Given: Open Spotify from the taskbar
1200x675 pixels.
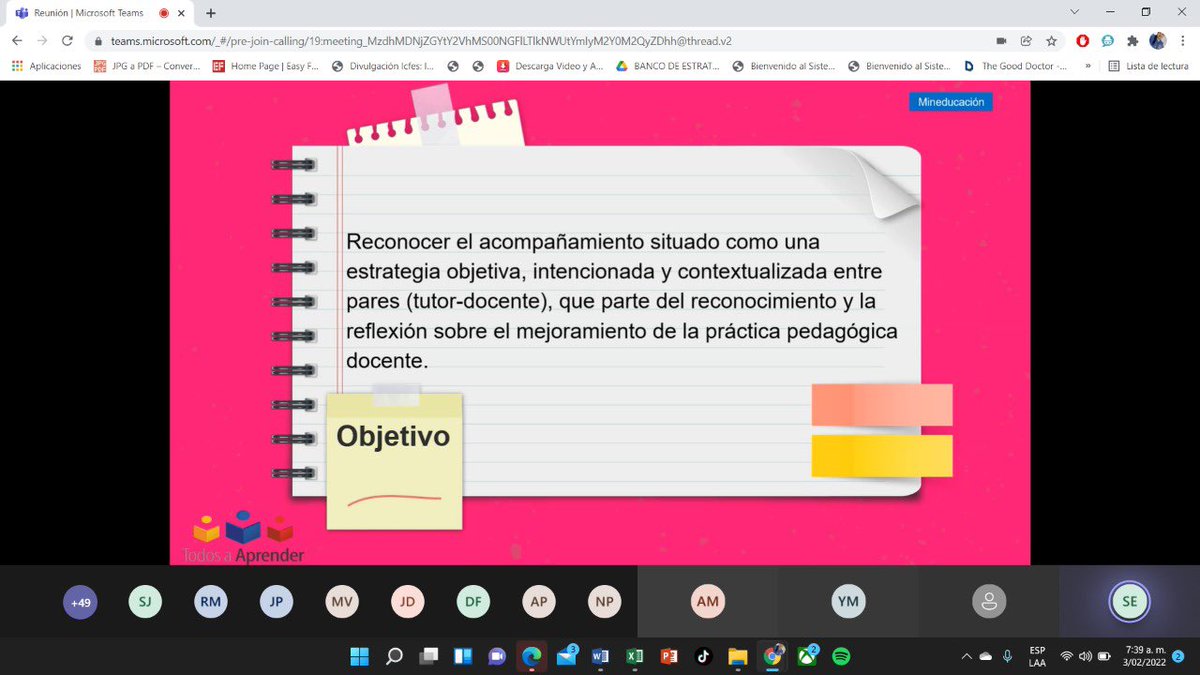Looking at the screenshot, I should (x=841, y=656).
